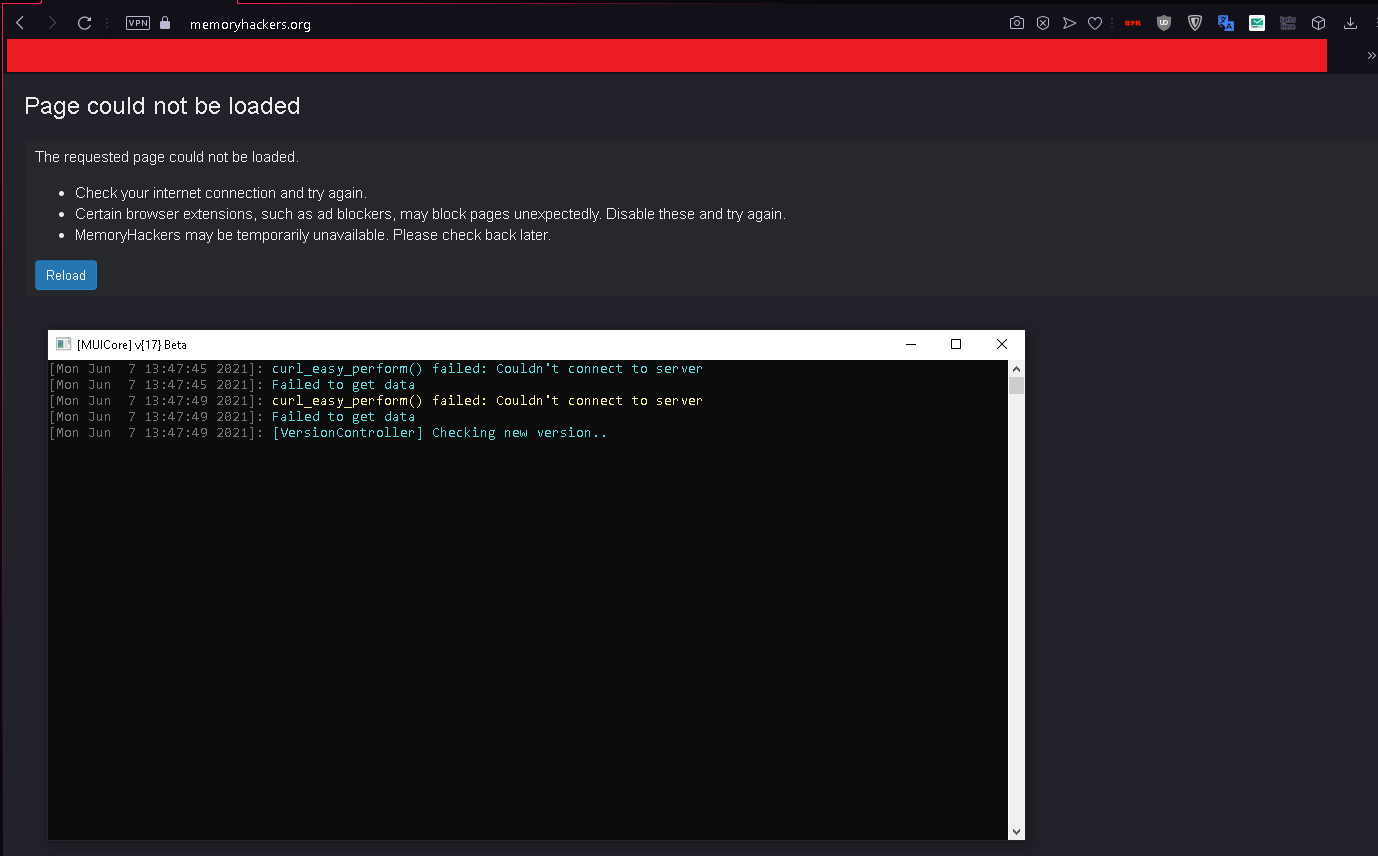Click the browser forward arrow

pos(52,23)
